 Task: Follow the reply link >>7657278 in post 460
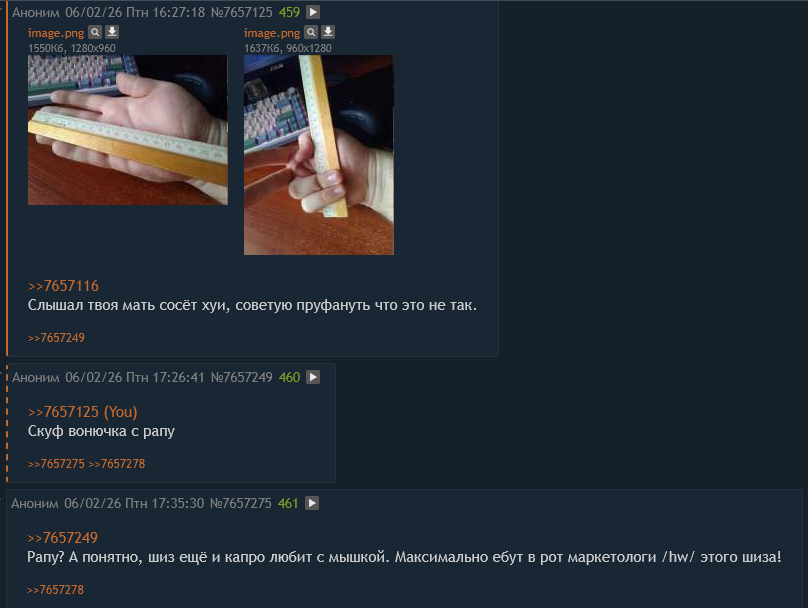click(117, 464)
